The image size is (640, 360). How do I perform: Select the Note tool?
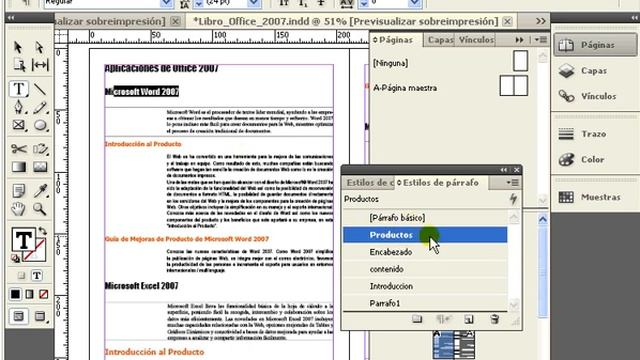click(19, 191)
